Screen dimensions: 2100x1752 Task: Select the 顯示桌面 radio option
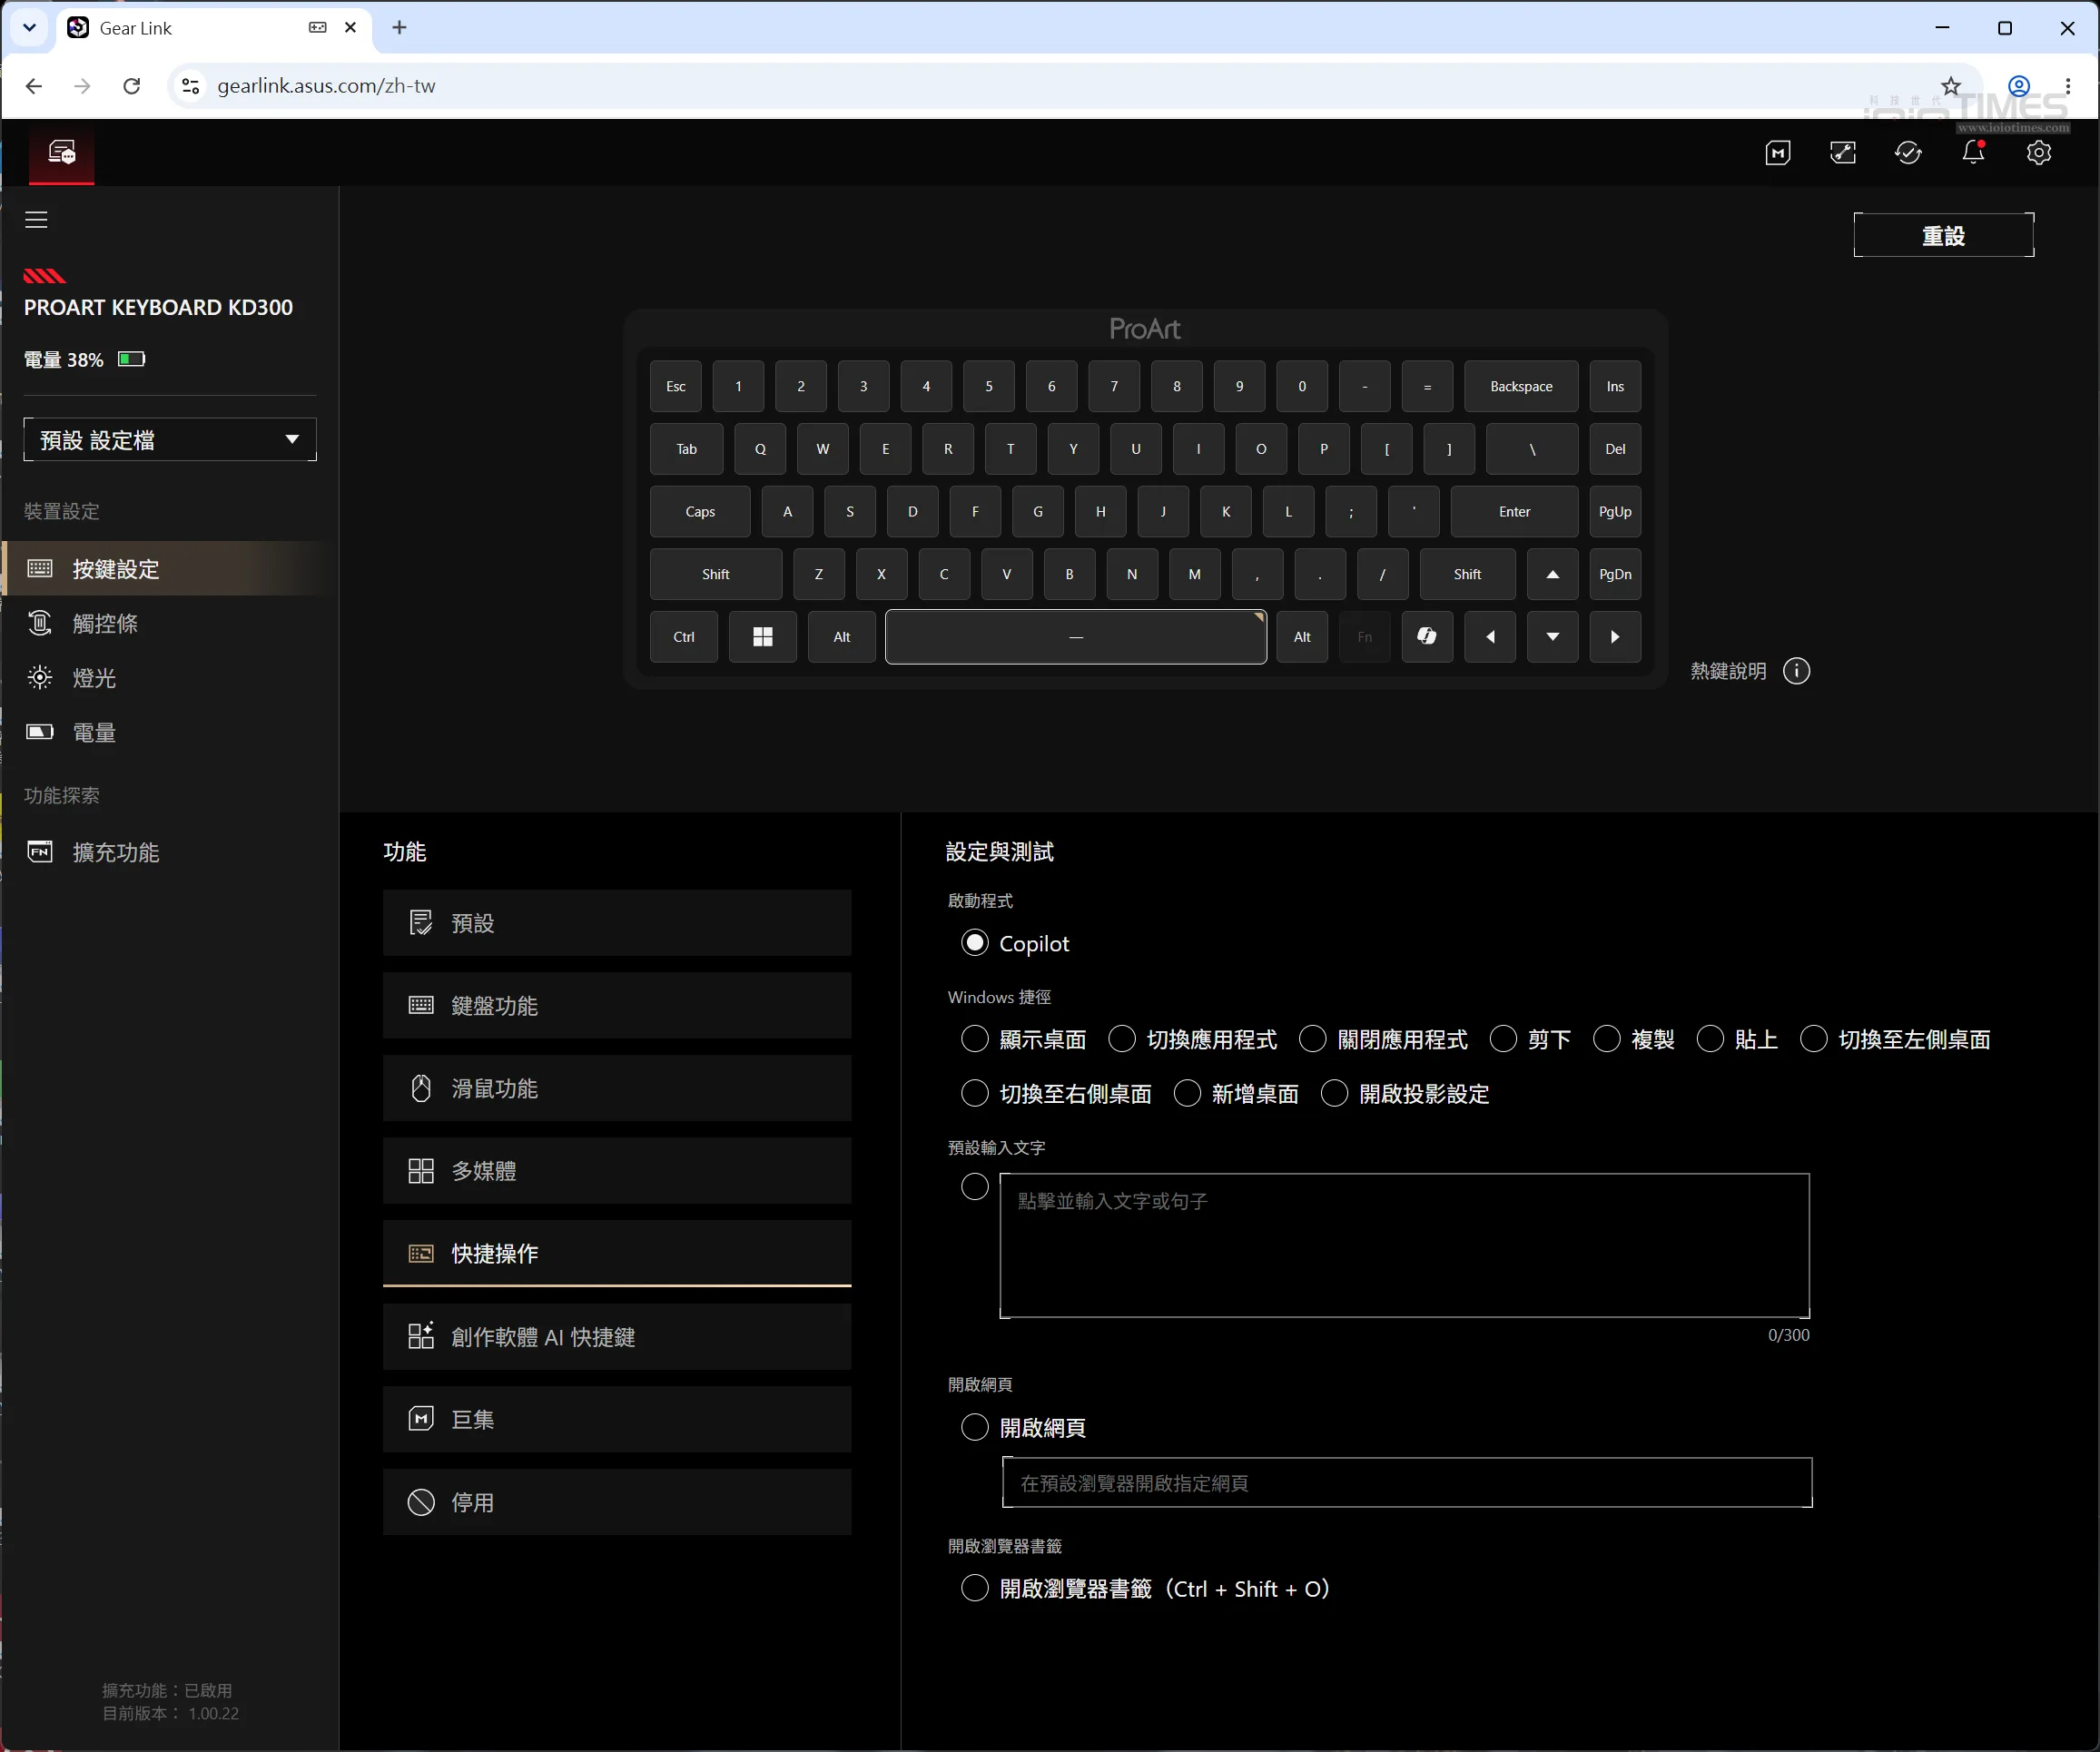click(x=974, y=1039)
